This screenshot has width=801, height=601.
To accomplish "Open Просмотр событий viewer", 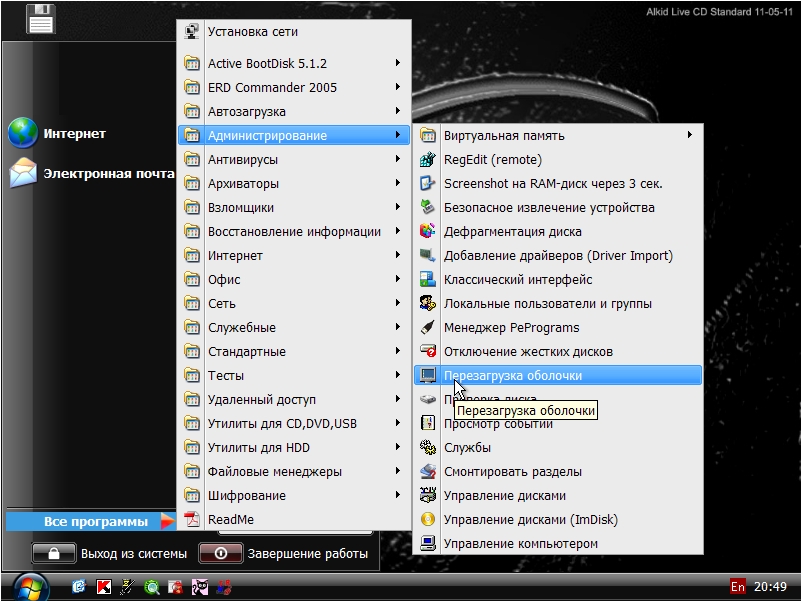I will [x=558, y=424].
